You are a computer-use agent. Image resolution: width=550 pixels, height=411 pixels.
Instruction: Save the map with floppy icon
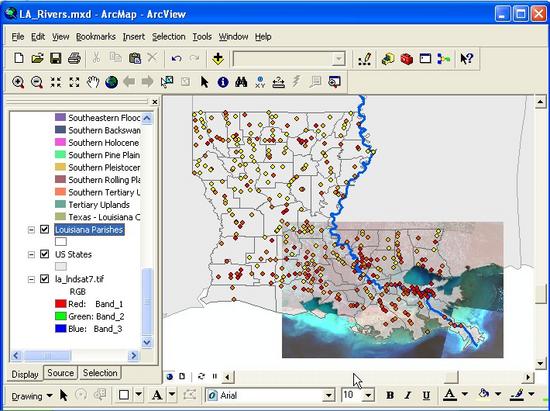click(56, 58)
